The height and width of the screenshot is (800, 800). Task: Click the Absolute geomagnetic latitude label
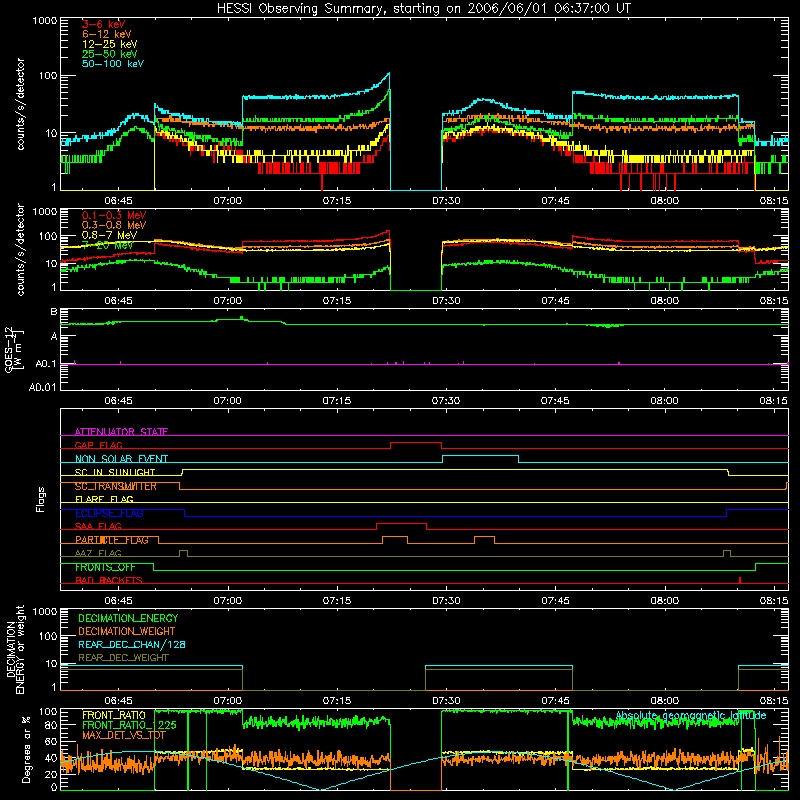(x=691, y=716)
